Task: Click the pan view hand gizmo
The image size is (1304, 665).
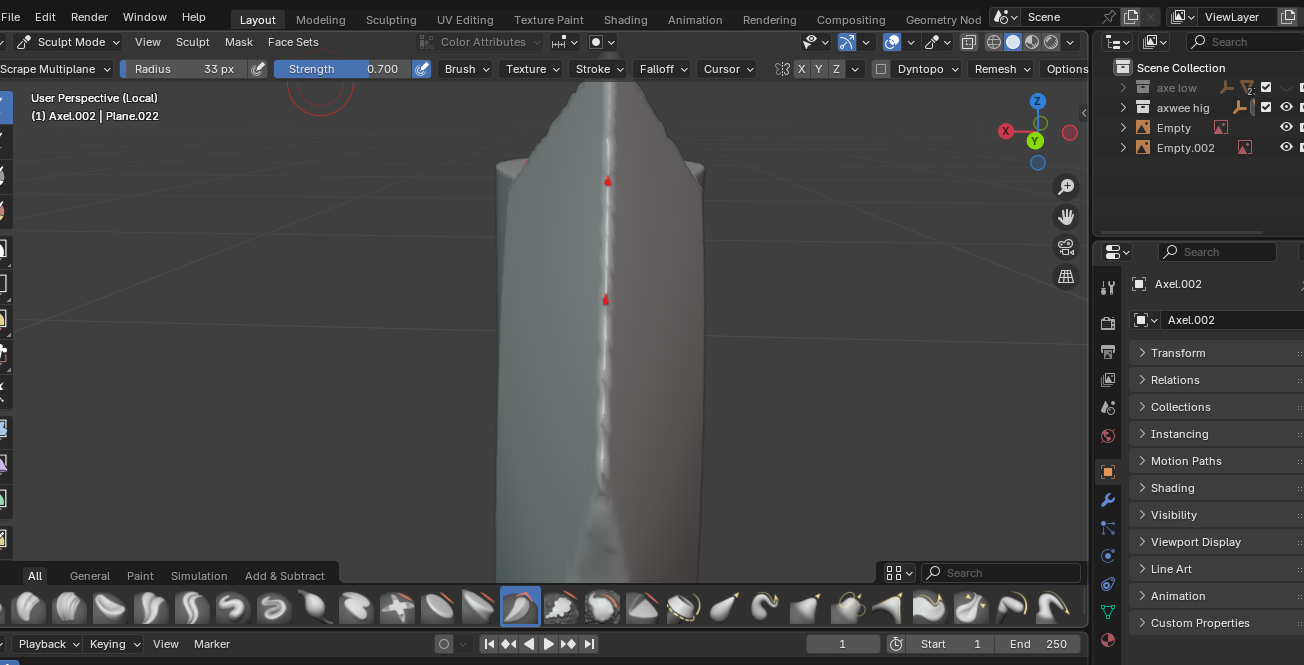Action: tap(1066, 217)
